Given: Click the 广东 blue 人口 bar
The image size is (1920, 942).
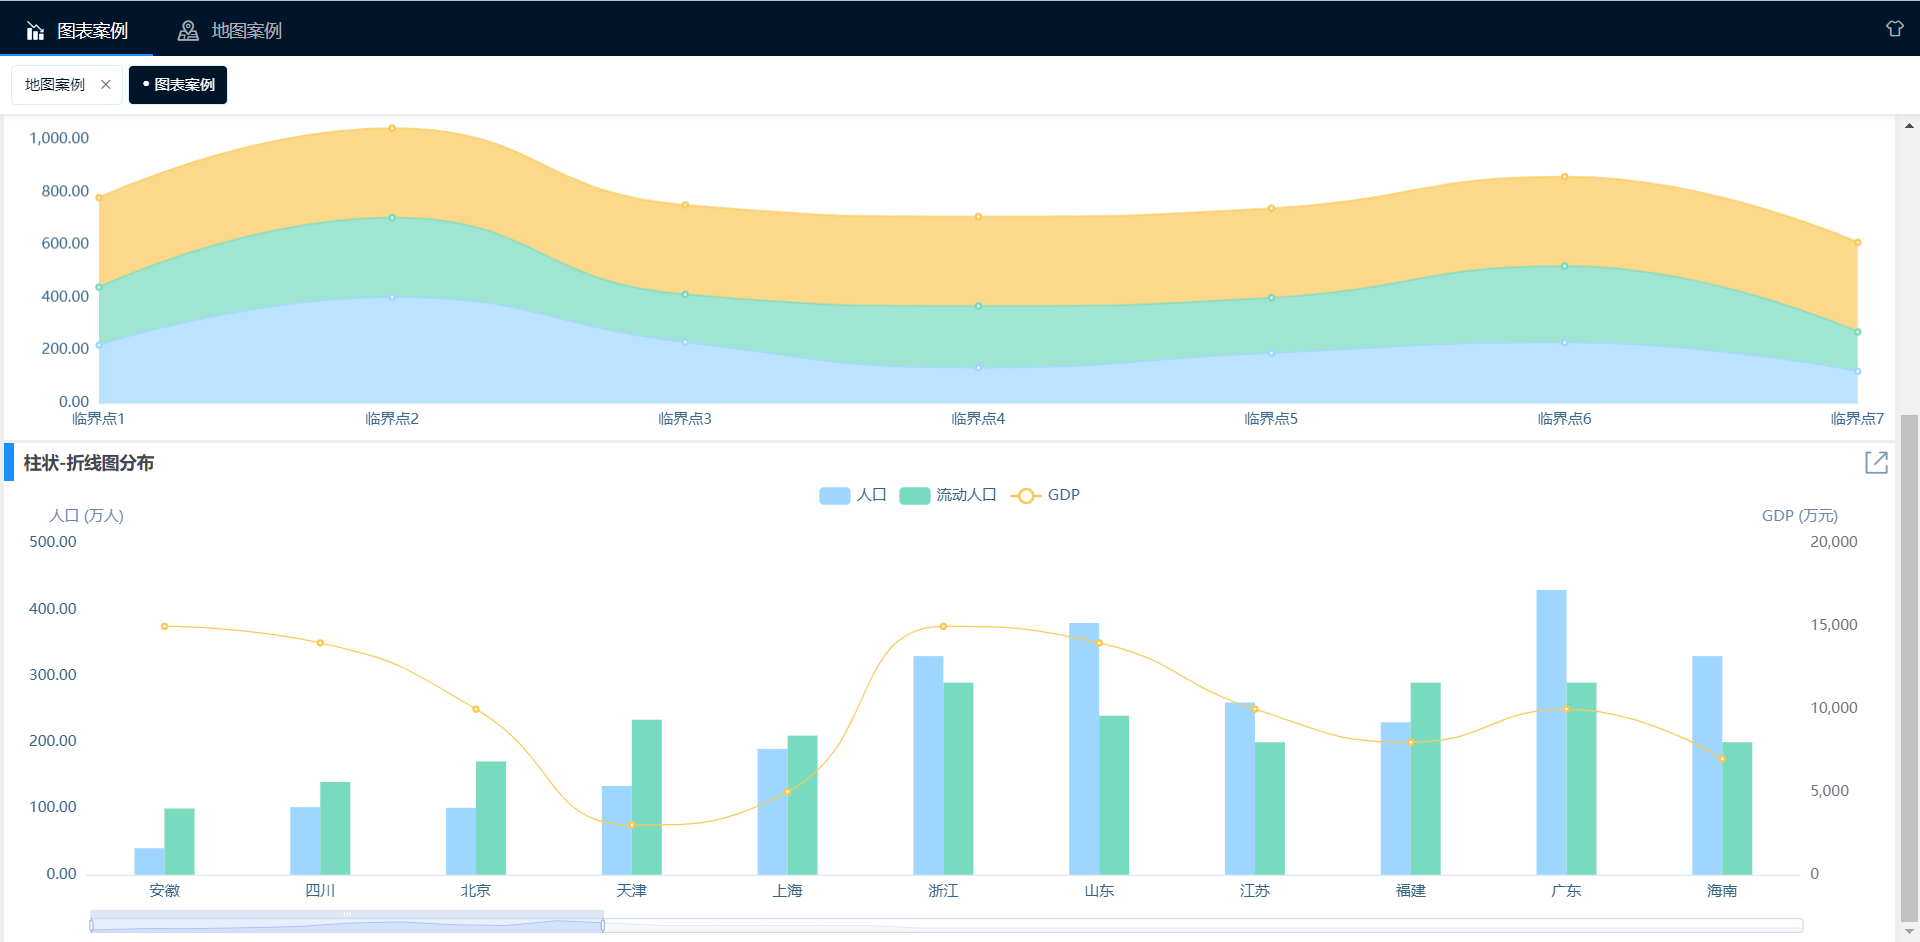Looking at the screenshot, I should click(x=1551, y=732).
